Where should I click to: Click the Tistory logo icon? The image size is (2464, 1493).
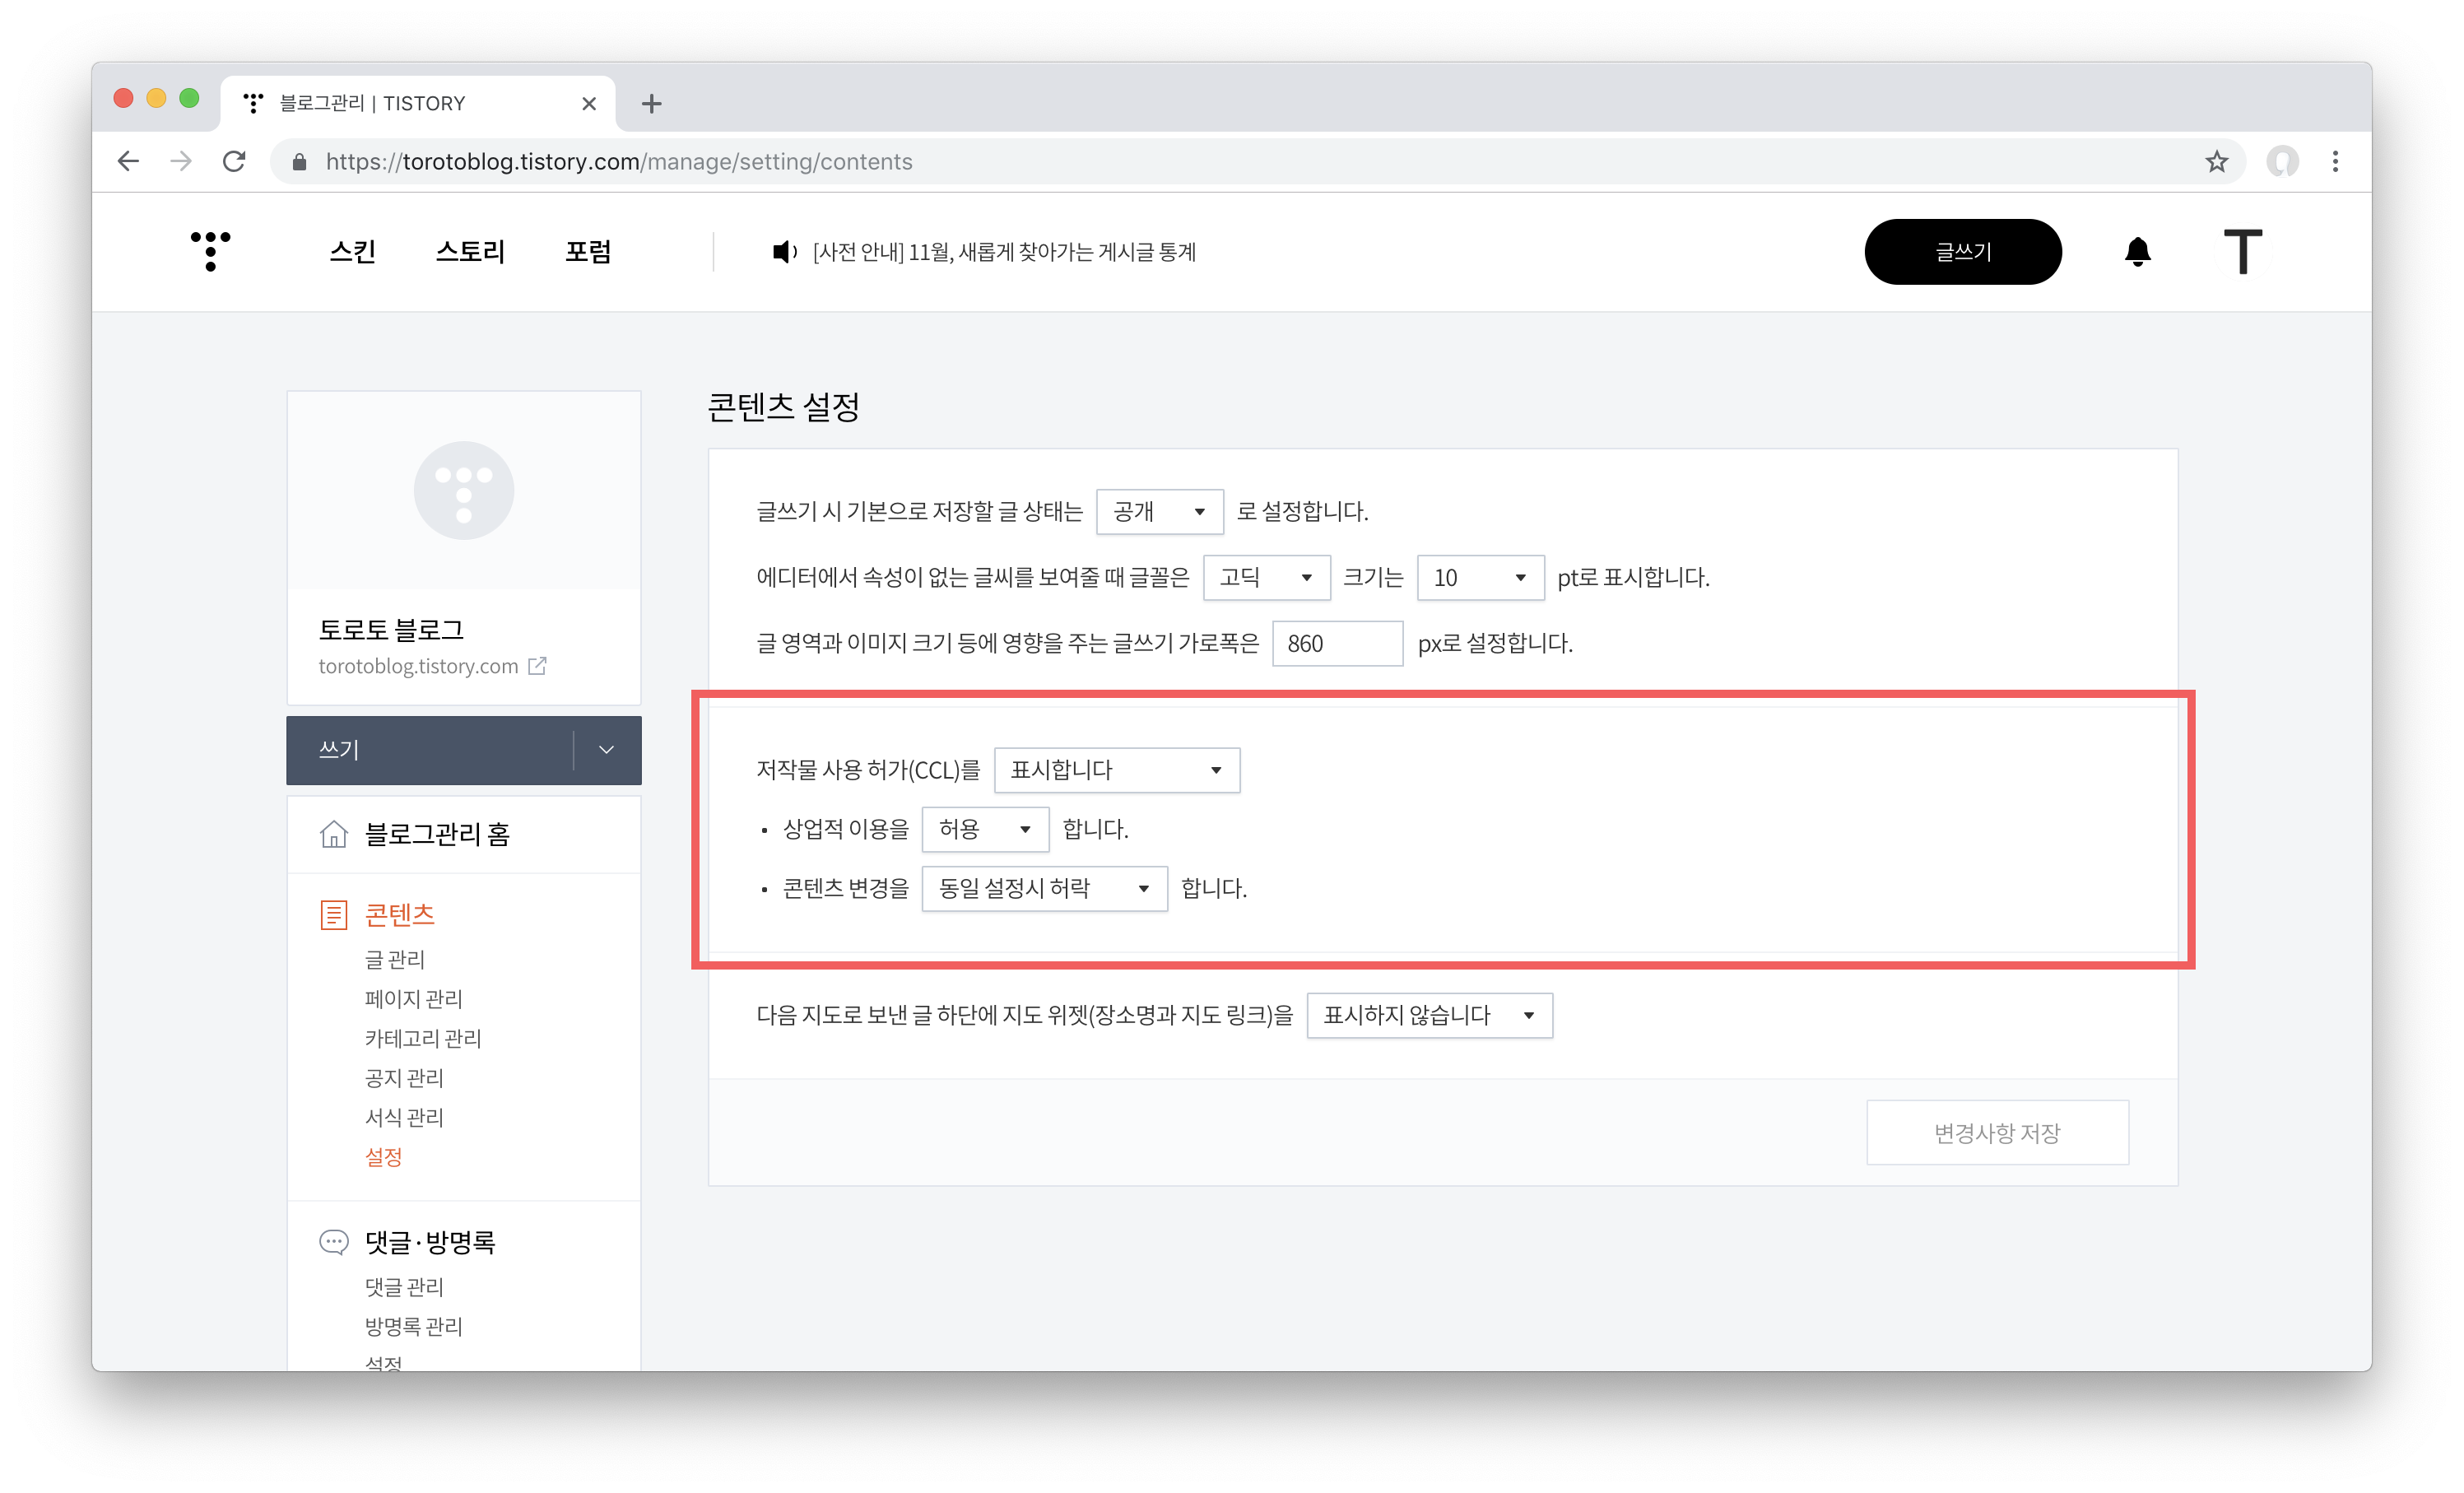tap(210, 250)
